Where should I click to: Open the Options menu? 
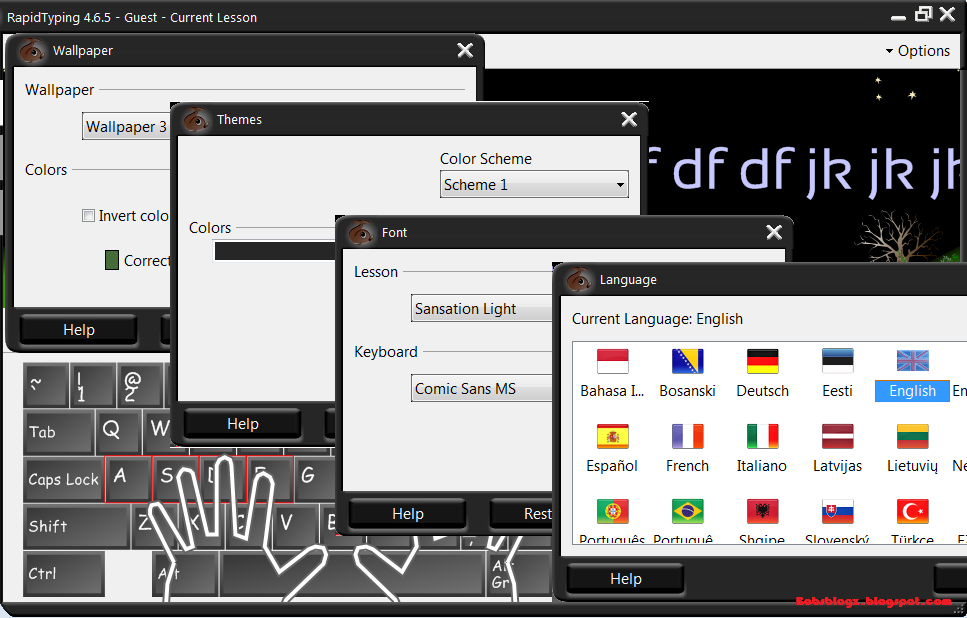pyautogui.click(x=918, y=51)
